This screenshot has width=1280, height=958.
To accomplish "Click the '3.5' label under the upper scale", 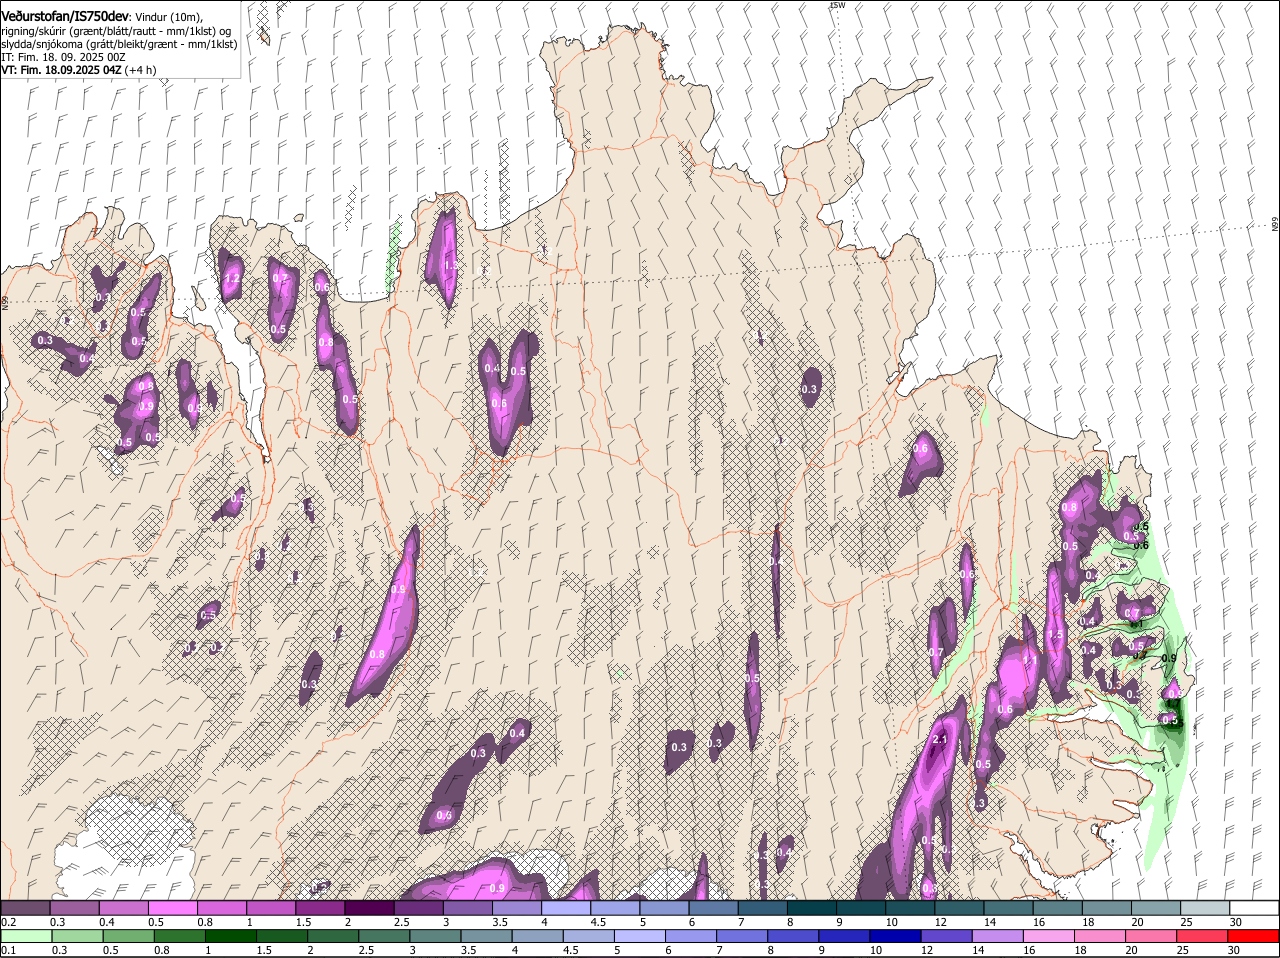I will (x=499, y=922).
